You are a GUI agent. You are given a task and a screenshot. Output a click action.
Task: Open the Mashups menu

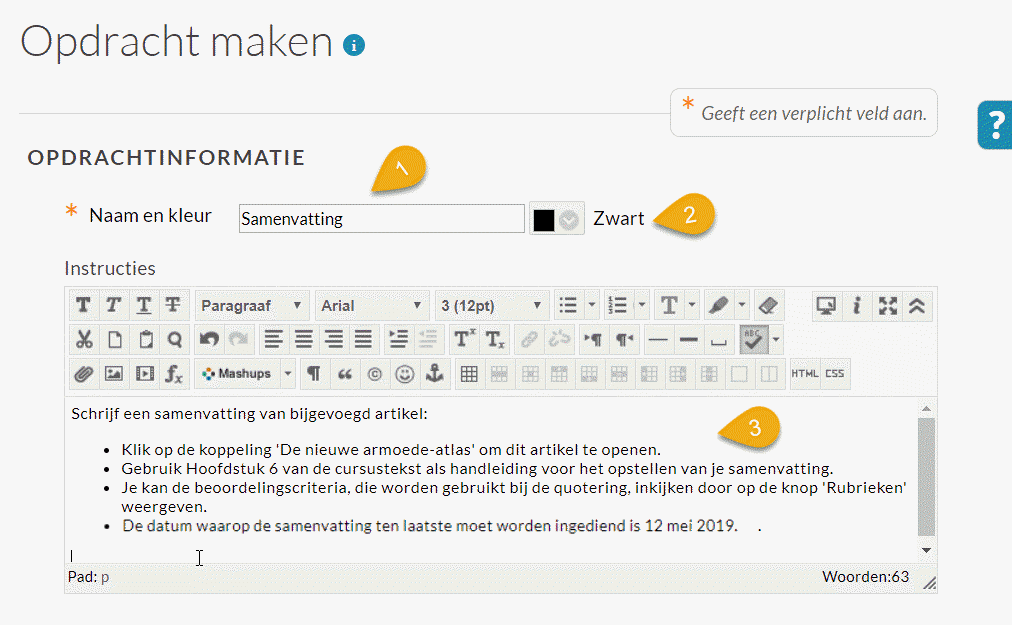coord(245,374)
